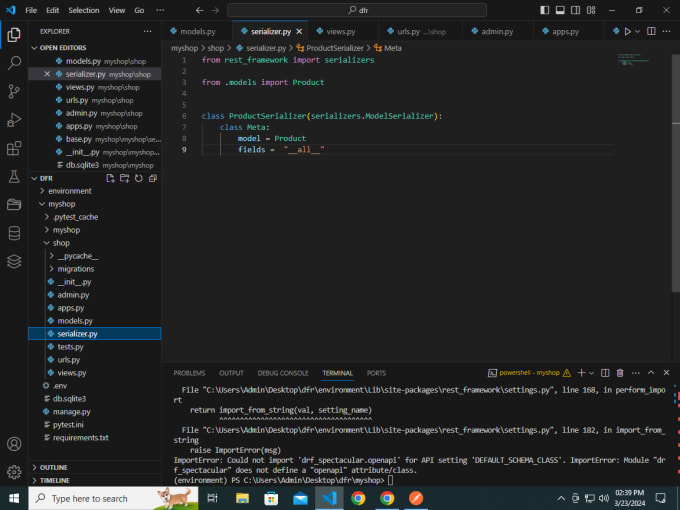Collapse the DFR workspace section
680x510 pixels.
tap(34, 178)
